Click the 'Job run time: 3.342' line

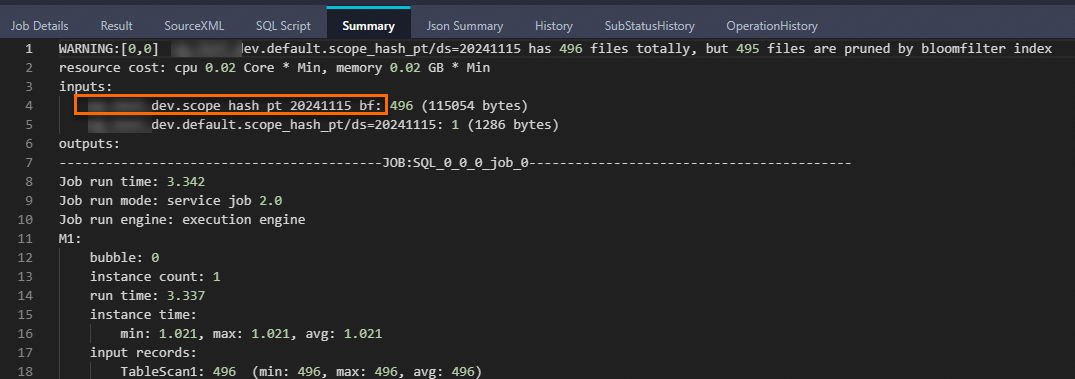132,182
